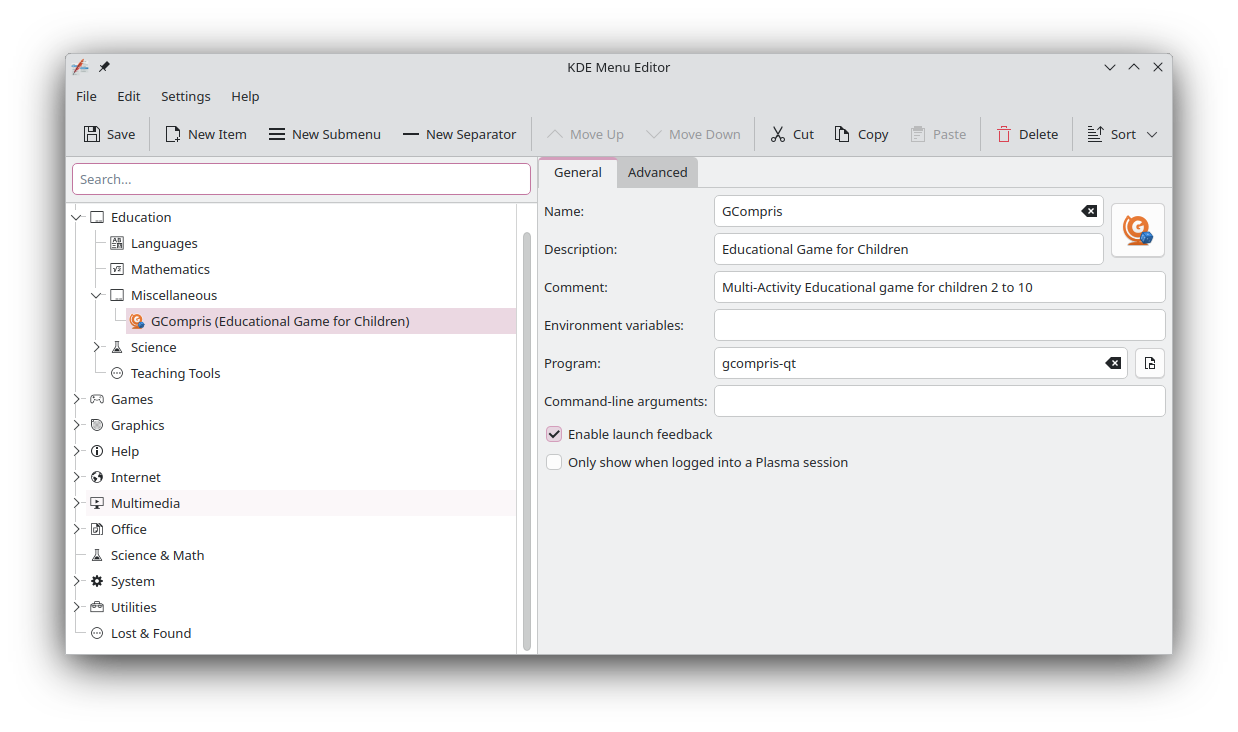The width and height of the screenshot is (1238, 732).
Task: Enable Only show when logged into Plasma session
Action: [554, 462]
